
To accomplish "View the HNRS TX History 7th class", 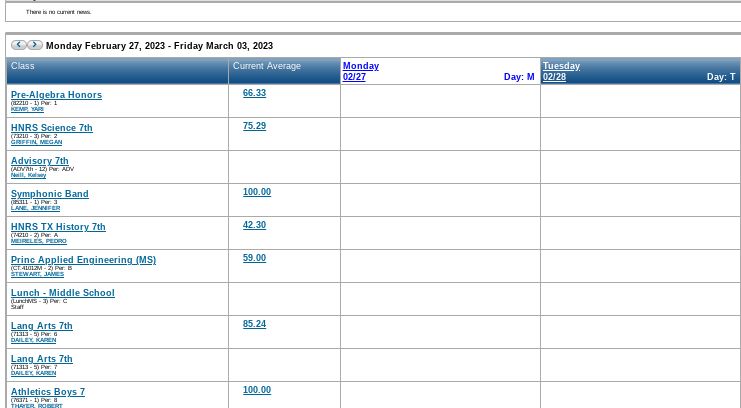I will tap(58, 227).
